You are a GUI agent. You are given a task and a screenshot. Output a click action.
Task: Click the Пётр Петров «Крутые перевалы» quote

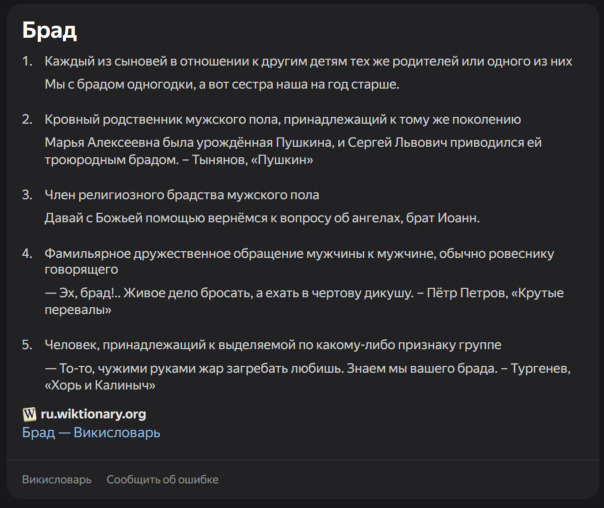300,300
